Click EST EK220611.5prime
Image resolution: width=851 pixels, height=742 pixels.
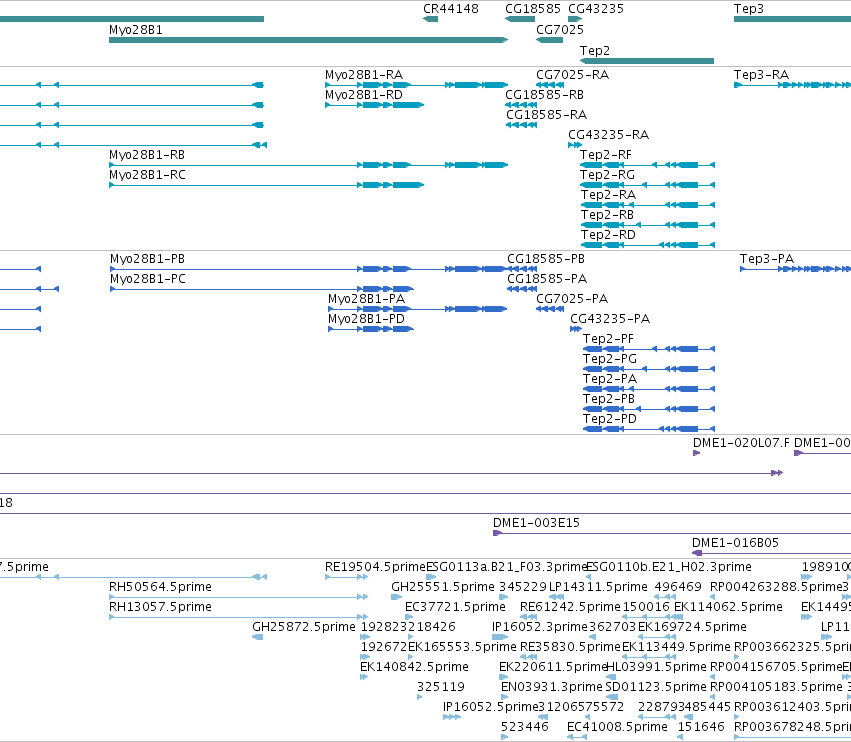(503, 677)
